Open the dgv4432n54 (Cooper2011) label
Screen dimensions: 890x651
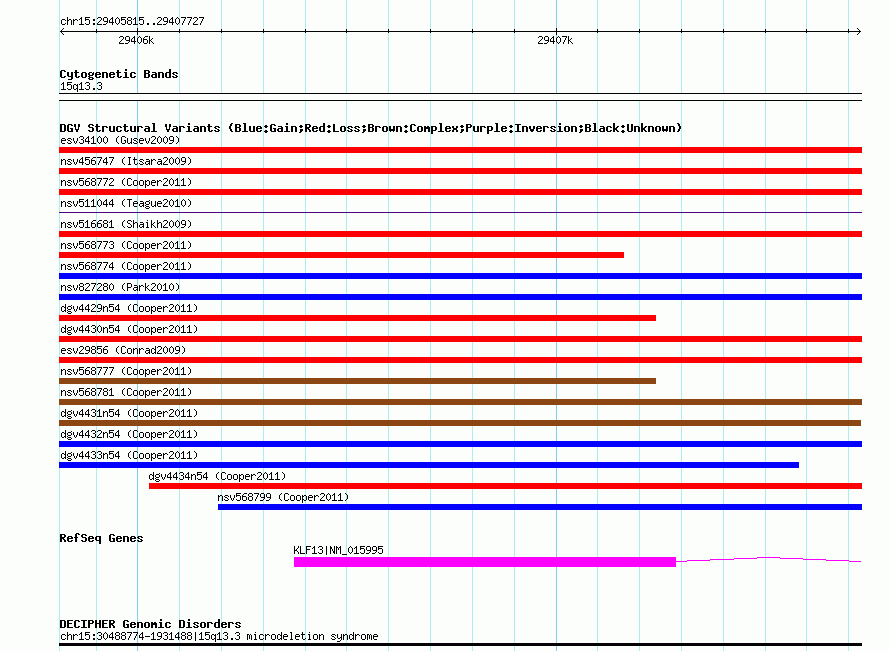point(129,434)
